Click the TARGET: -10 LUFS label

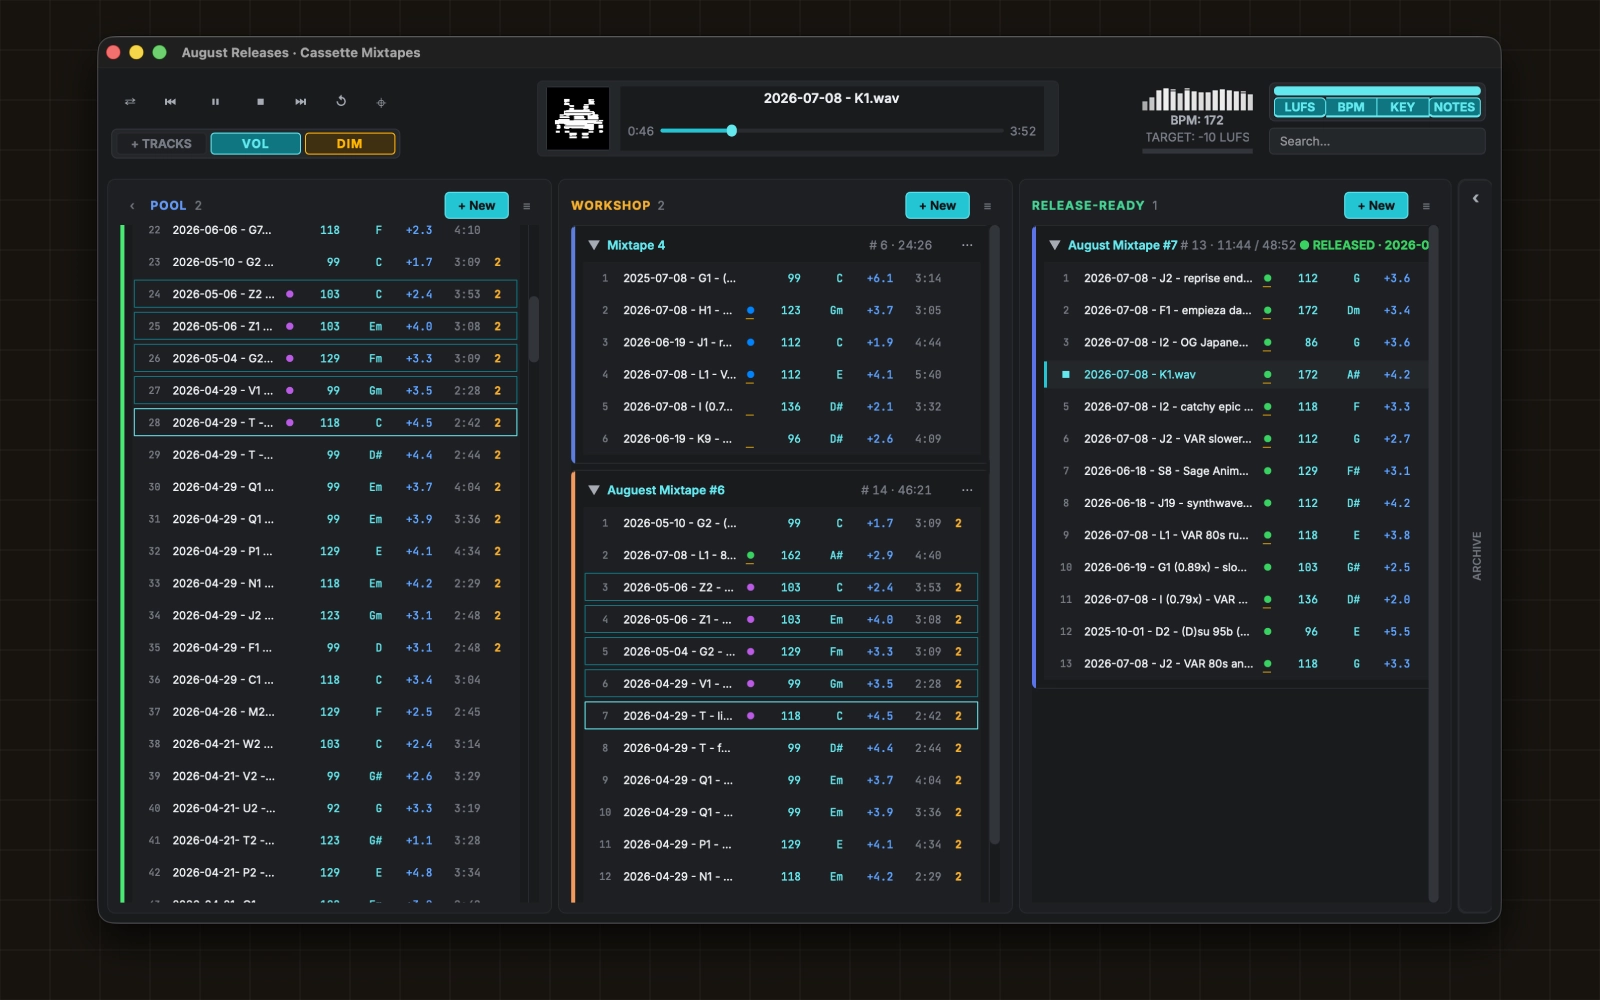pyautogui.click(x=1197, y=138)
